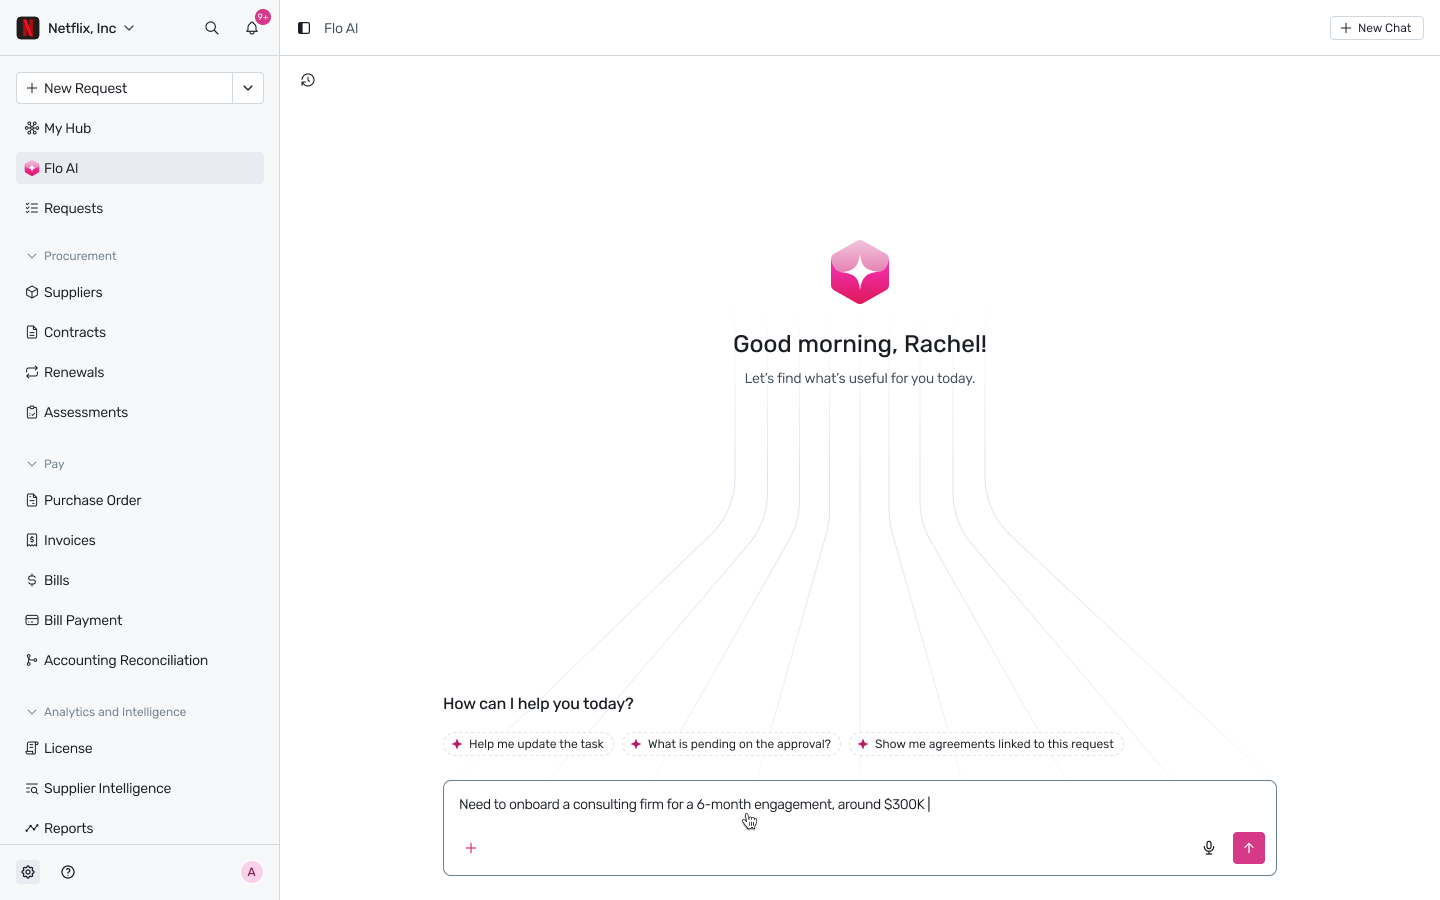Open Invoices page
This screenshot has height=900, width=1440.
tap(140, 540)
